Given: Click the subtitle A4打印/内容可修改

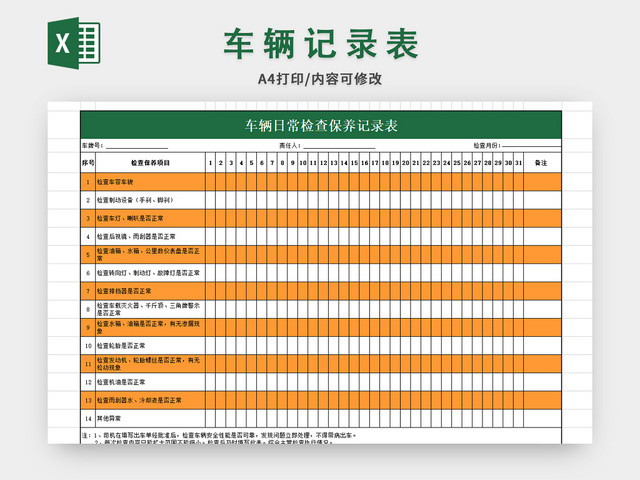Looking at the screenshot, I should tap(320, 78).
